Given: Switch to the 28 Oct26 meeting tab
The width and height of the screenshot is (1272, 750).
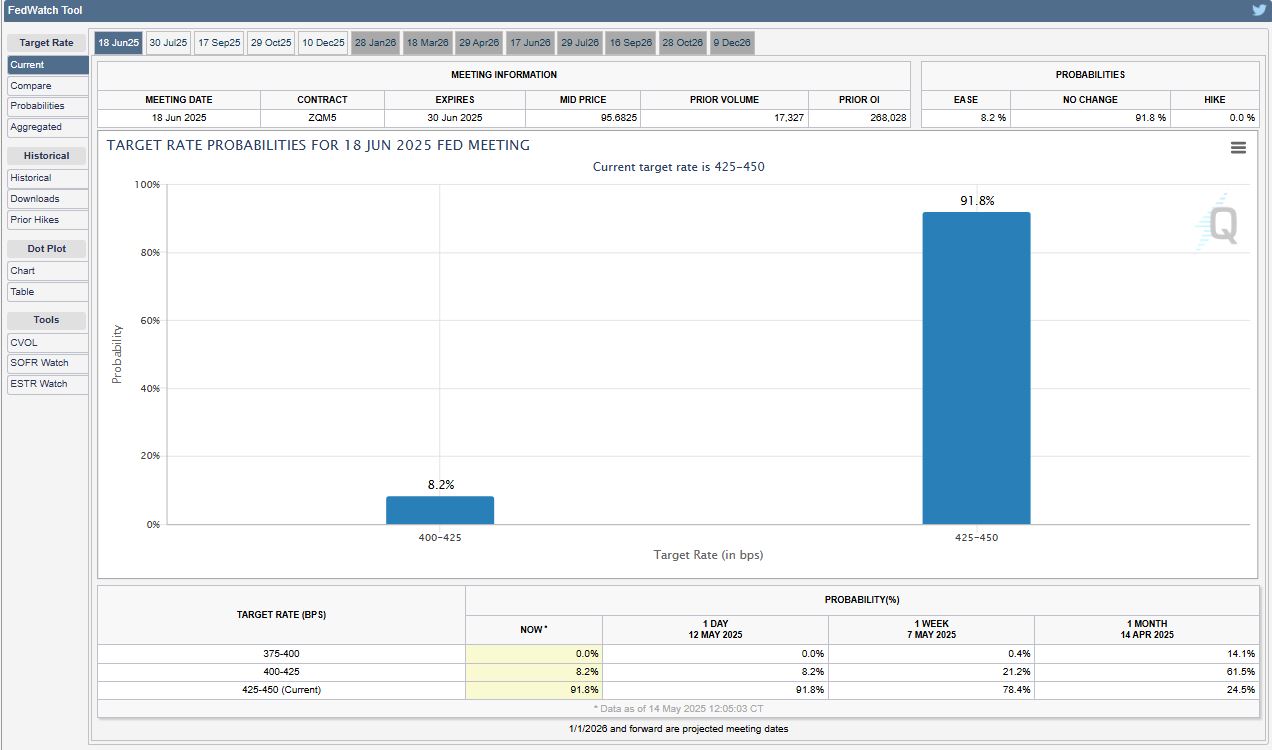Looking at the screenshot, I should pos(683,43).
